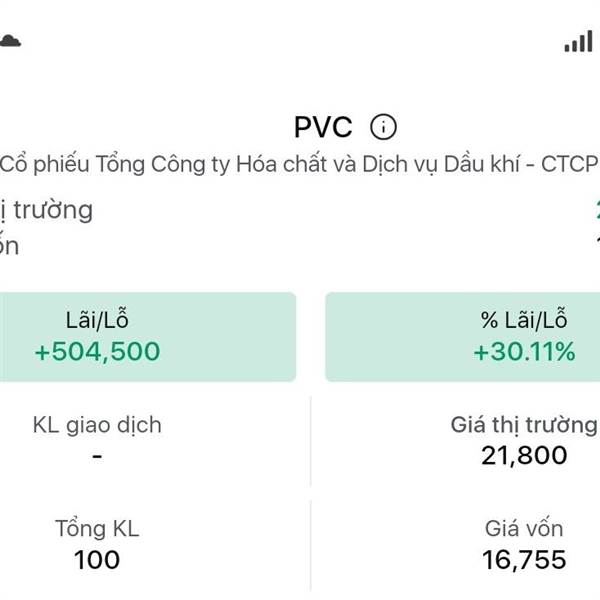Tap the company name description line
The height and width of the screenshot is (600, 600).
click(298, 164)
